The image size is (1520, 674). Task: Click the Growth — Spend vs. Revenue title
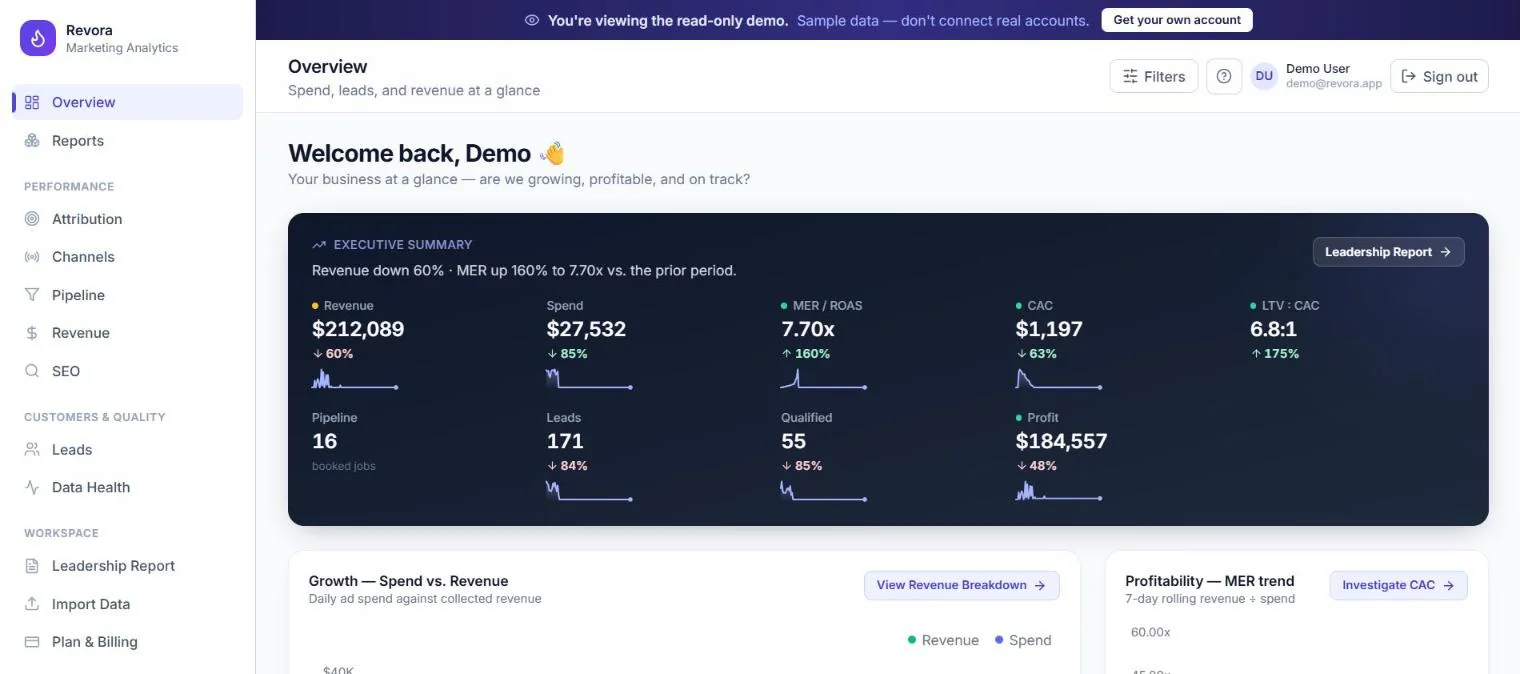pos(408,581)
